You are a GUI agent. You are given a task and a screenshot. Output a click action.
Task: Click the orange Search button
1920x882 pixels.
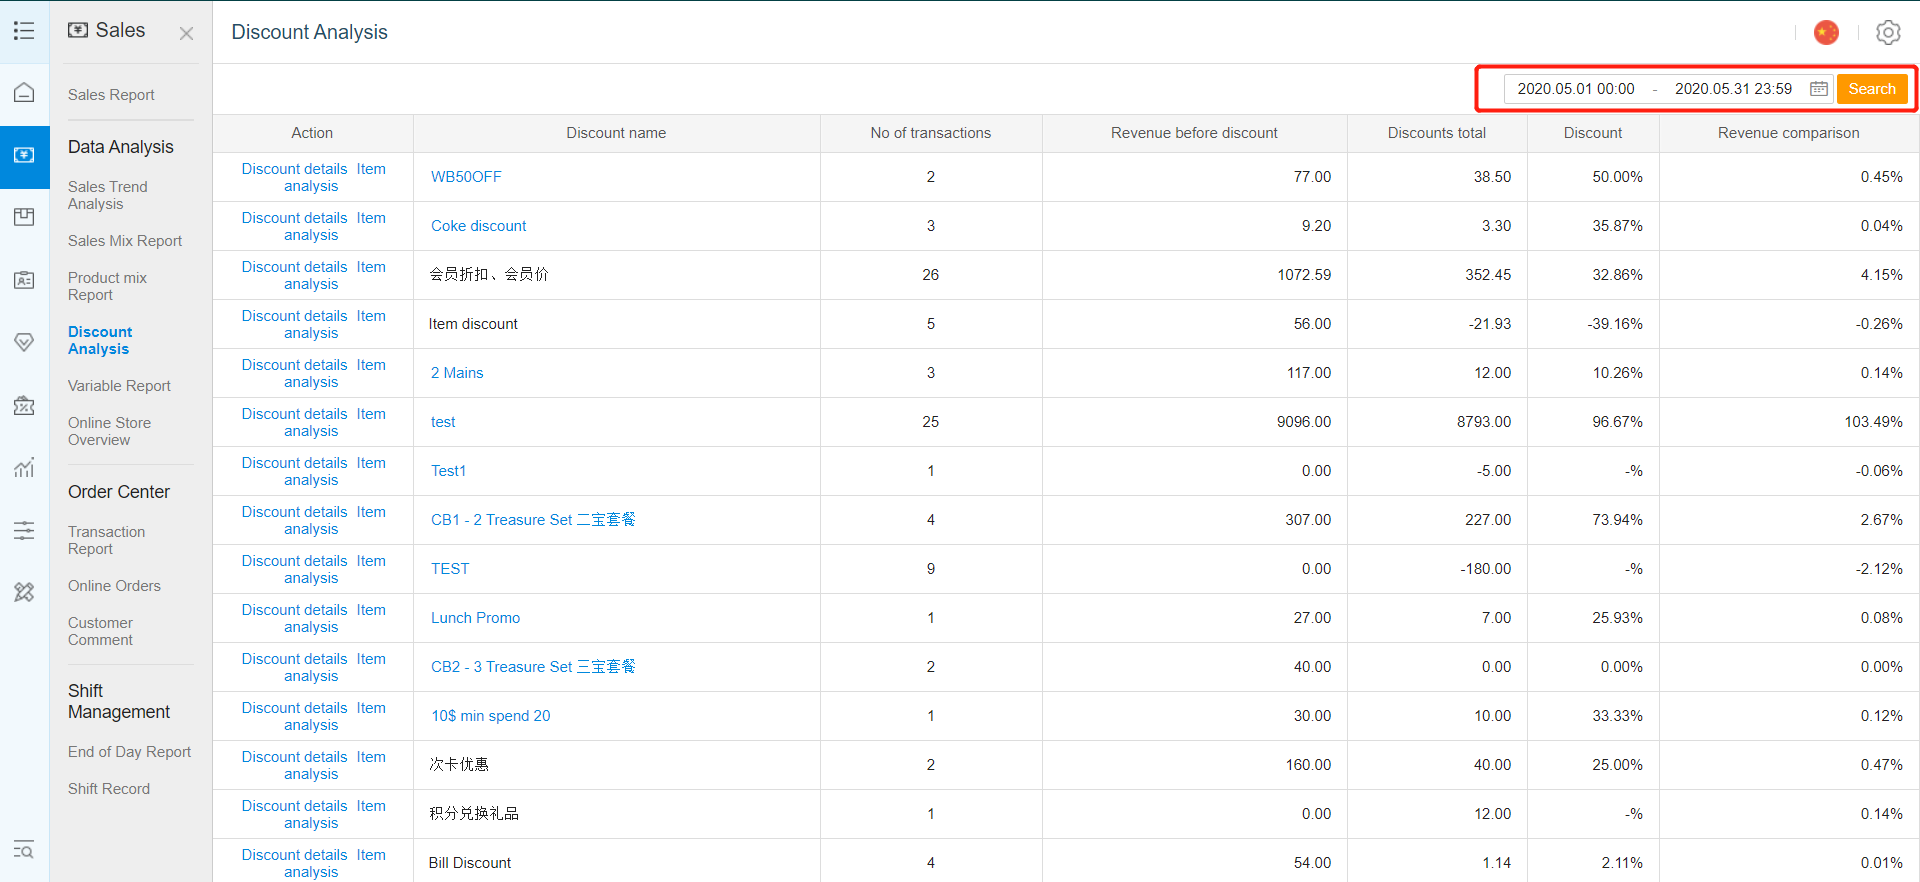tap(1872, 89)
